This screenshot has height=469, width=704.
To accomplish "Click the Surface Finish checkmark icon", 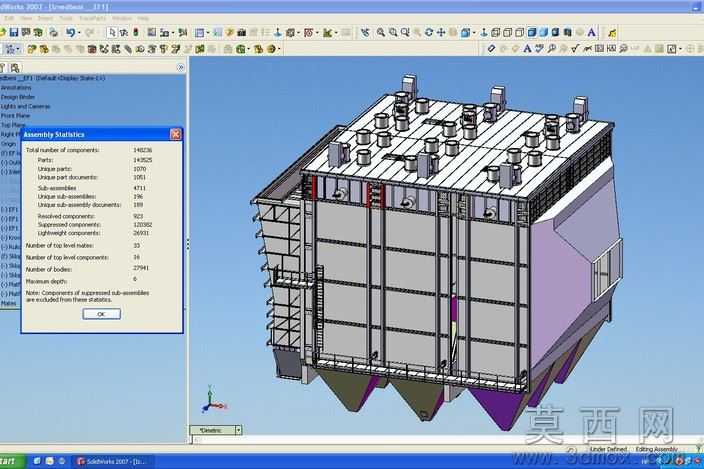I will [x=575, y=48].
